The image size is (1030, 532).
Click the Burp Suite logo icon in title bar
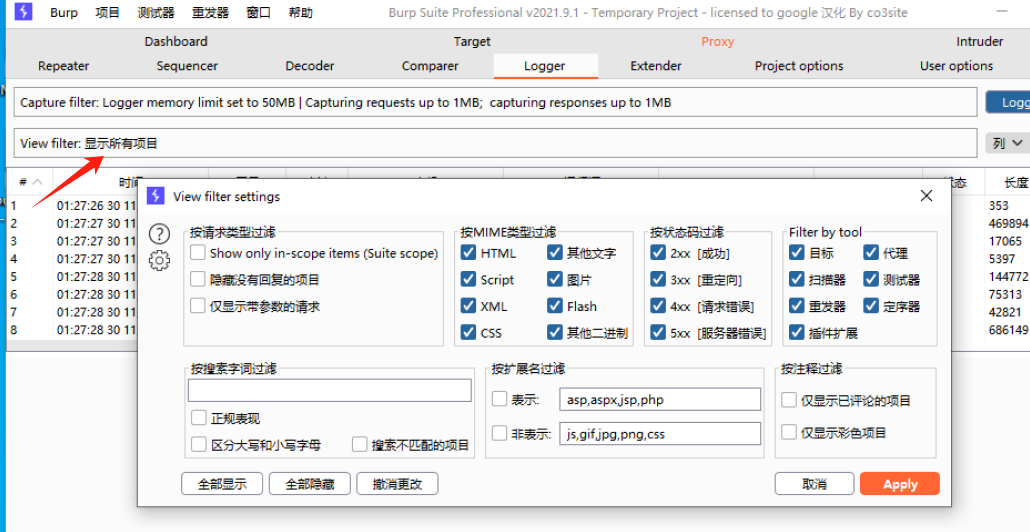[x=24, y=12]
